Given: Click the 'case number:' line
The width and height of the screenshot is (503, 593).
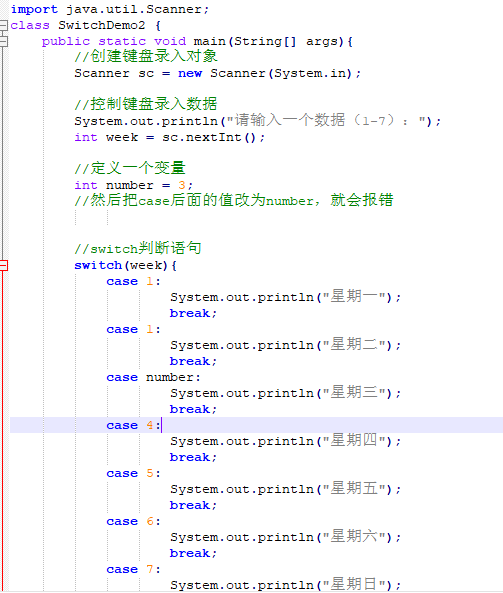Looking at the screenshot, I should coord(153,377).
